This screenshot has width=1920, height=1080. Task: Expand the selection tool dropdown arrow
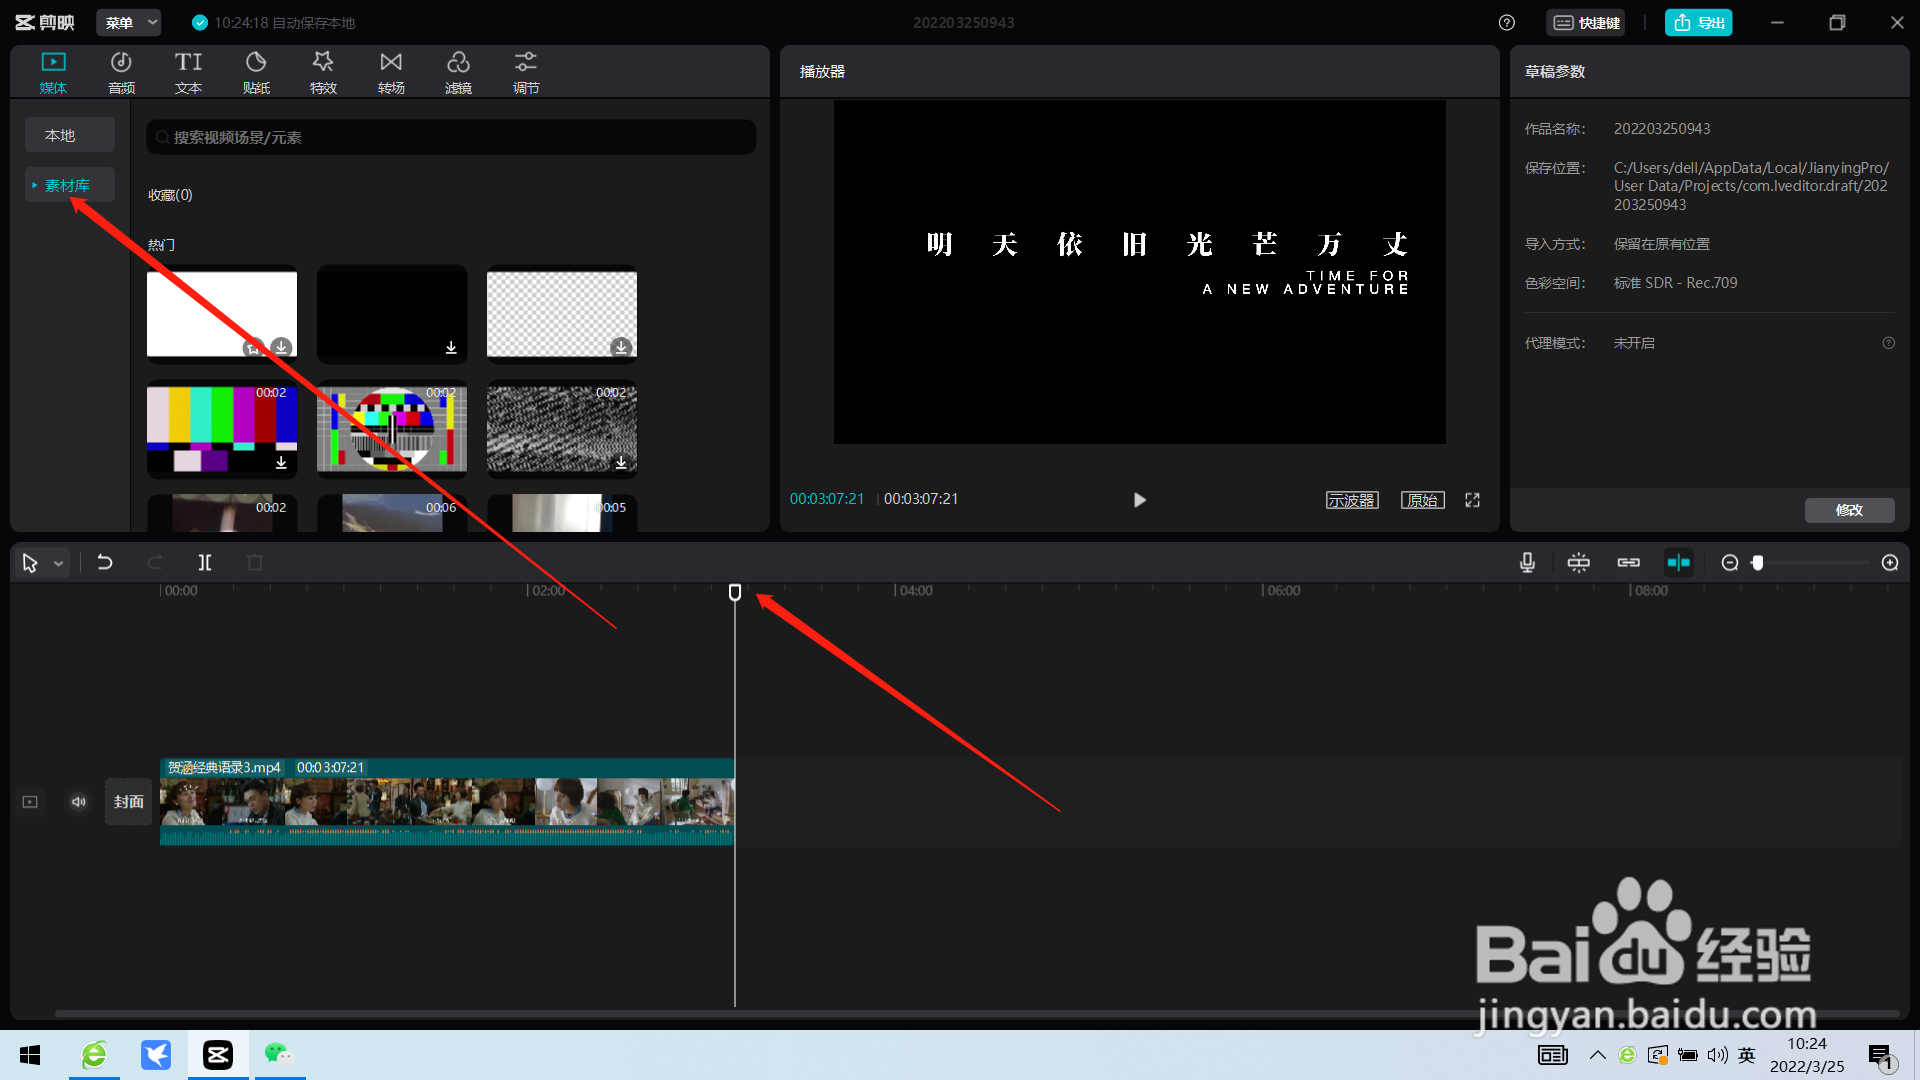[x=59, y=564]
